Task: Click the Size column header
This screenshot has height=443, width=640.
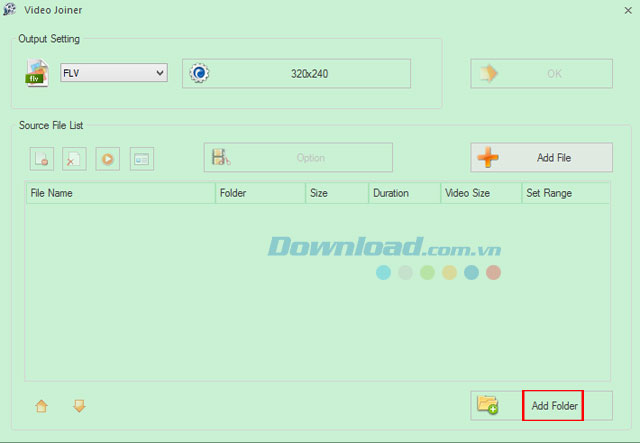Action: point(337,193)
